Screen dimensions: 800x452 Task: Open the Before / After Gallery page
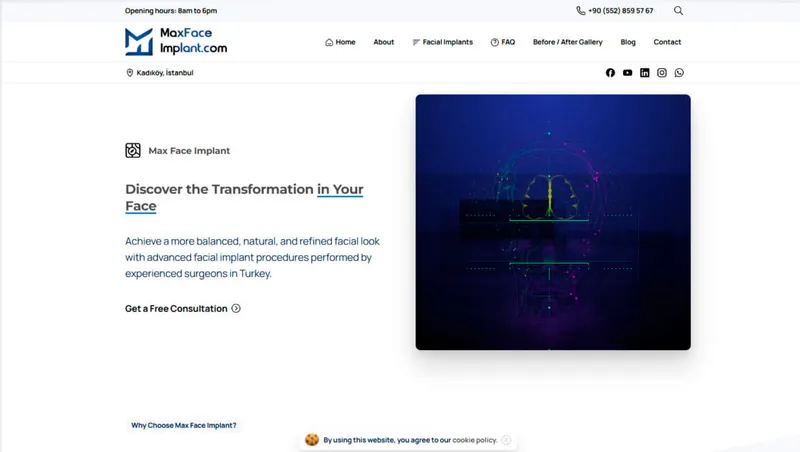[x=567, y=42]
